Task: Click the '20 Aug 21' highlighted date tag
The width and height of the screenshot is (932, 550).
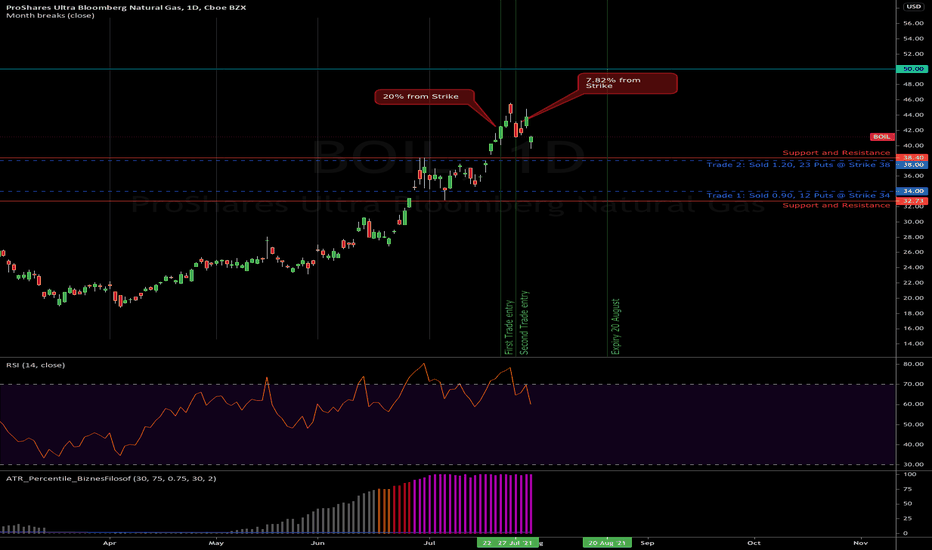Action: [607, 543]
